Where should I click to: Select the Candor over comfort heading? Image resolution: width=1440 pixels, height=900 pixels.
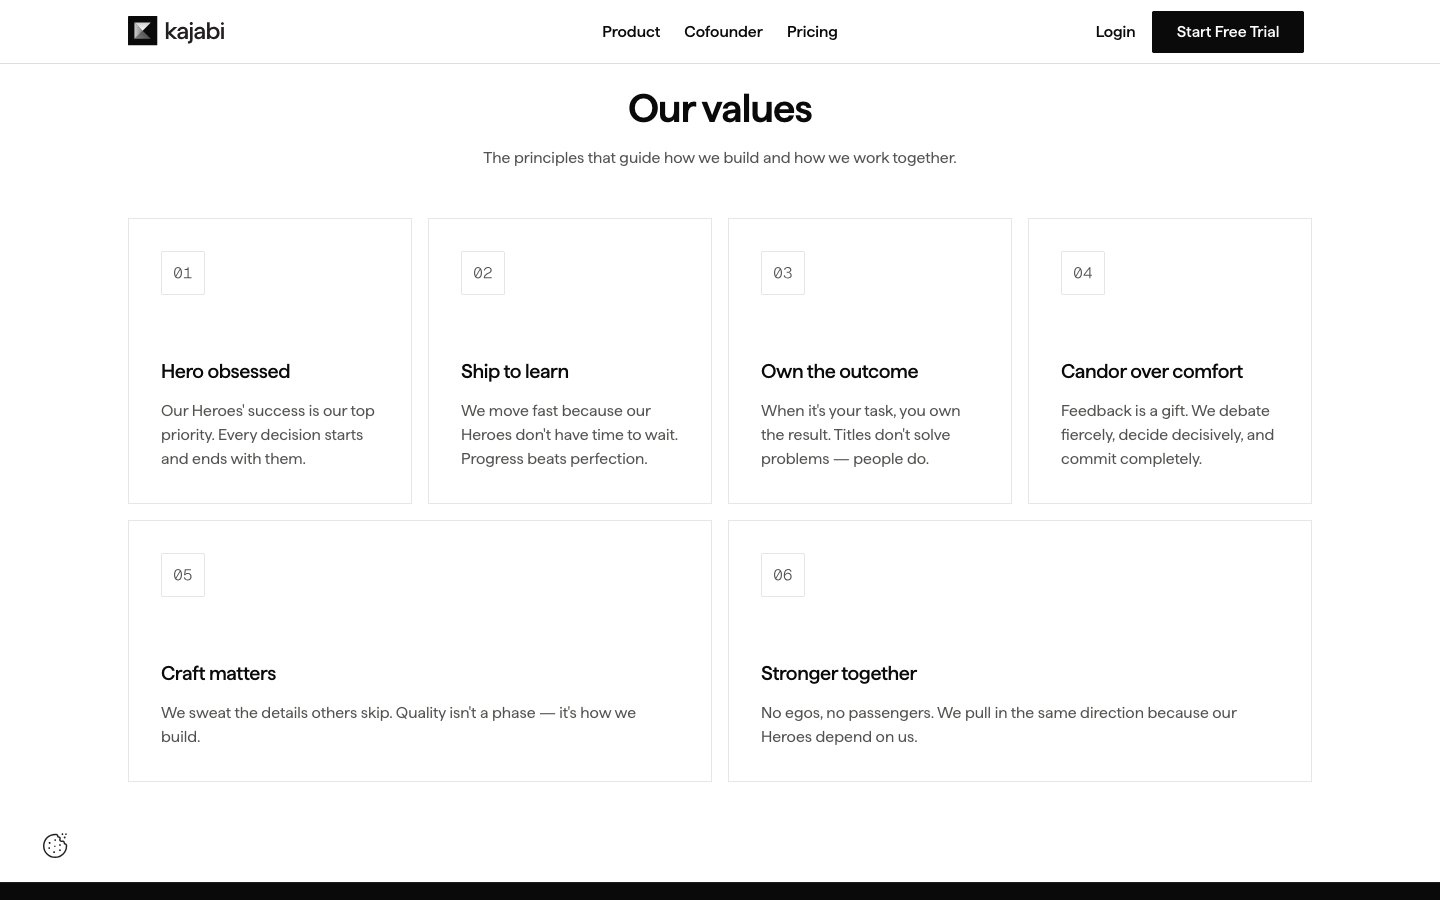pyautogui.click(x=1151, y=371)
